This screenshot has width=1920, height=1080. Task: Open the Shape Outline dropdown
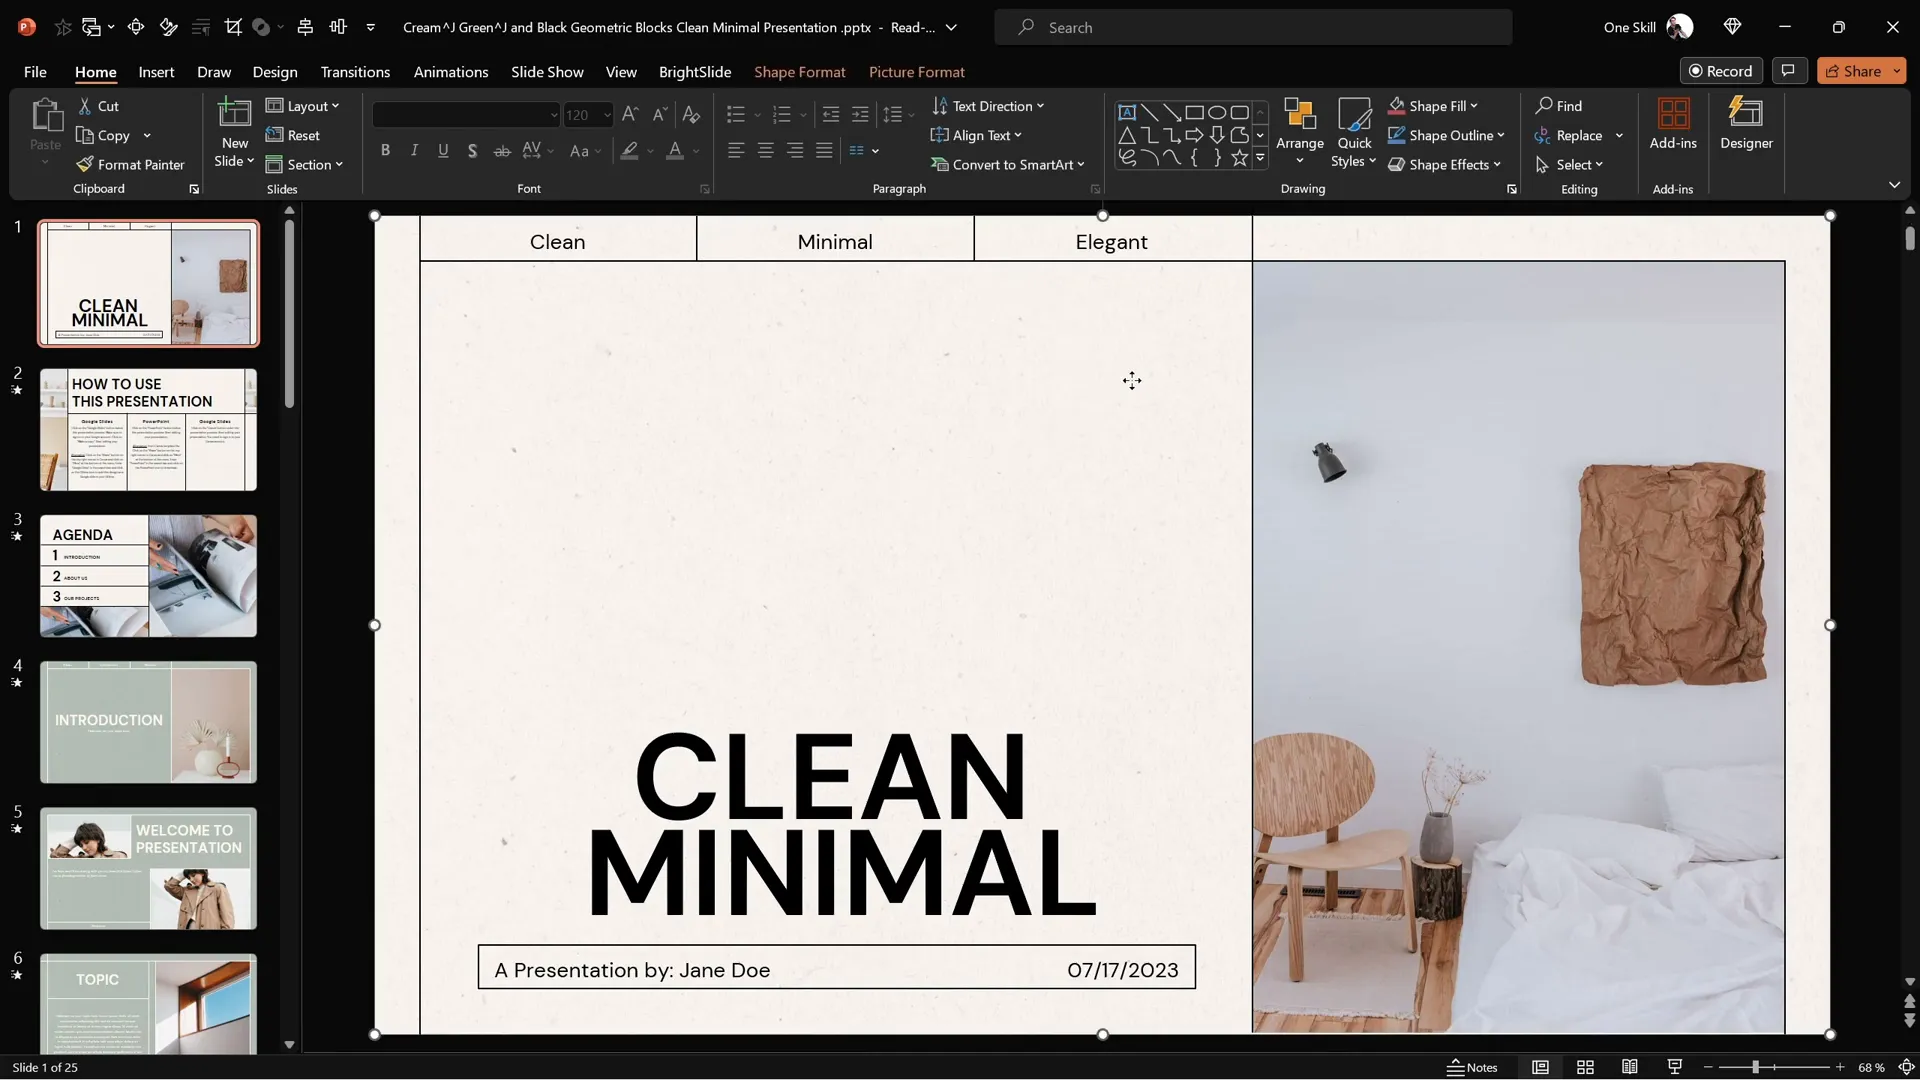coord(1447,135)
